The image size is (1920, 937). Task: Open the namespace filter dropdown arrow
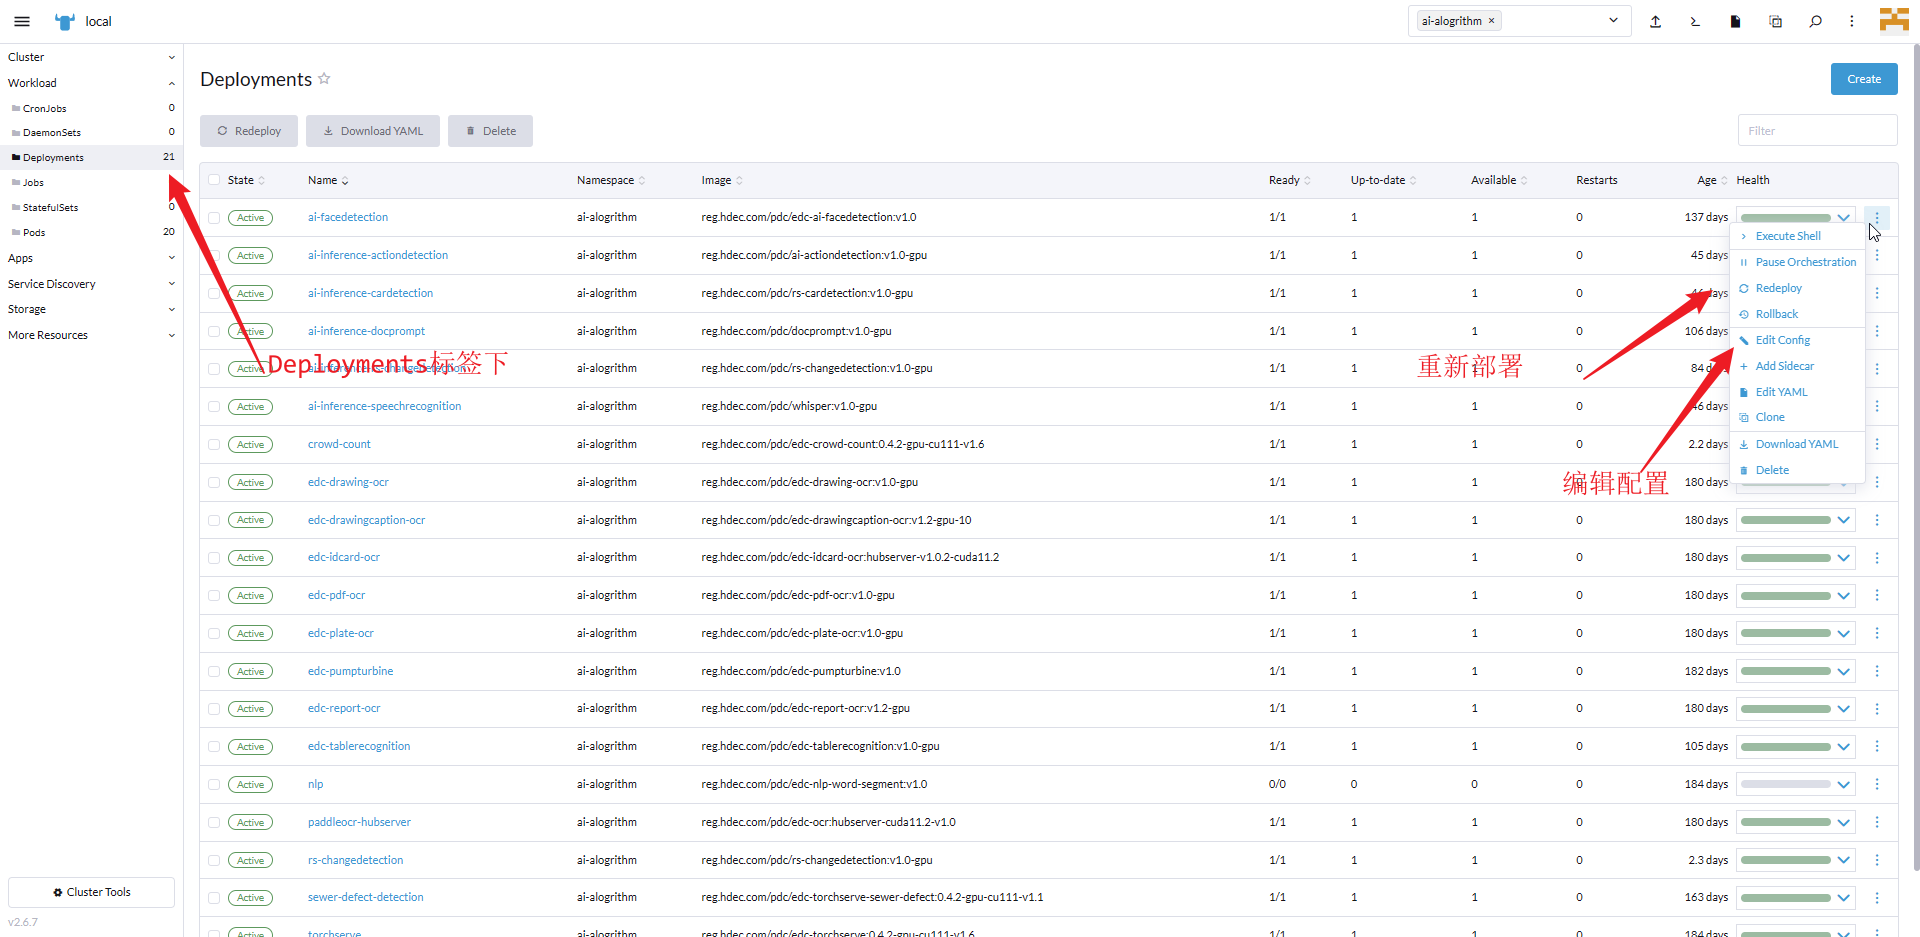(1612, 21)
